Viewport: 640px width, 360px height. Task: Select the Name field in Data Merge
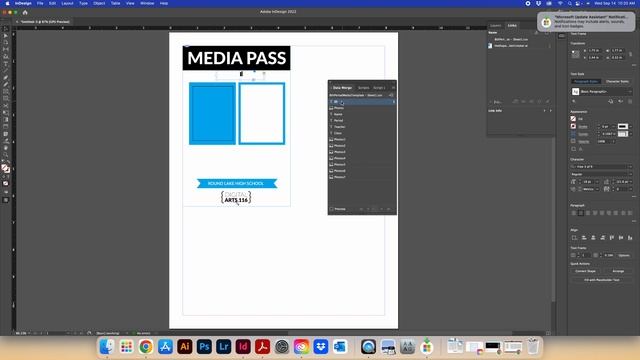pos(362,114)
